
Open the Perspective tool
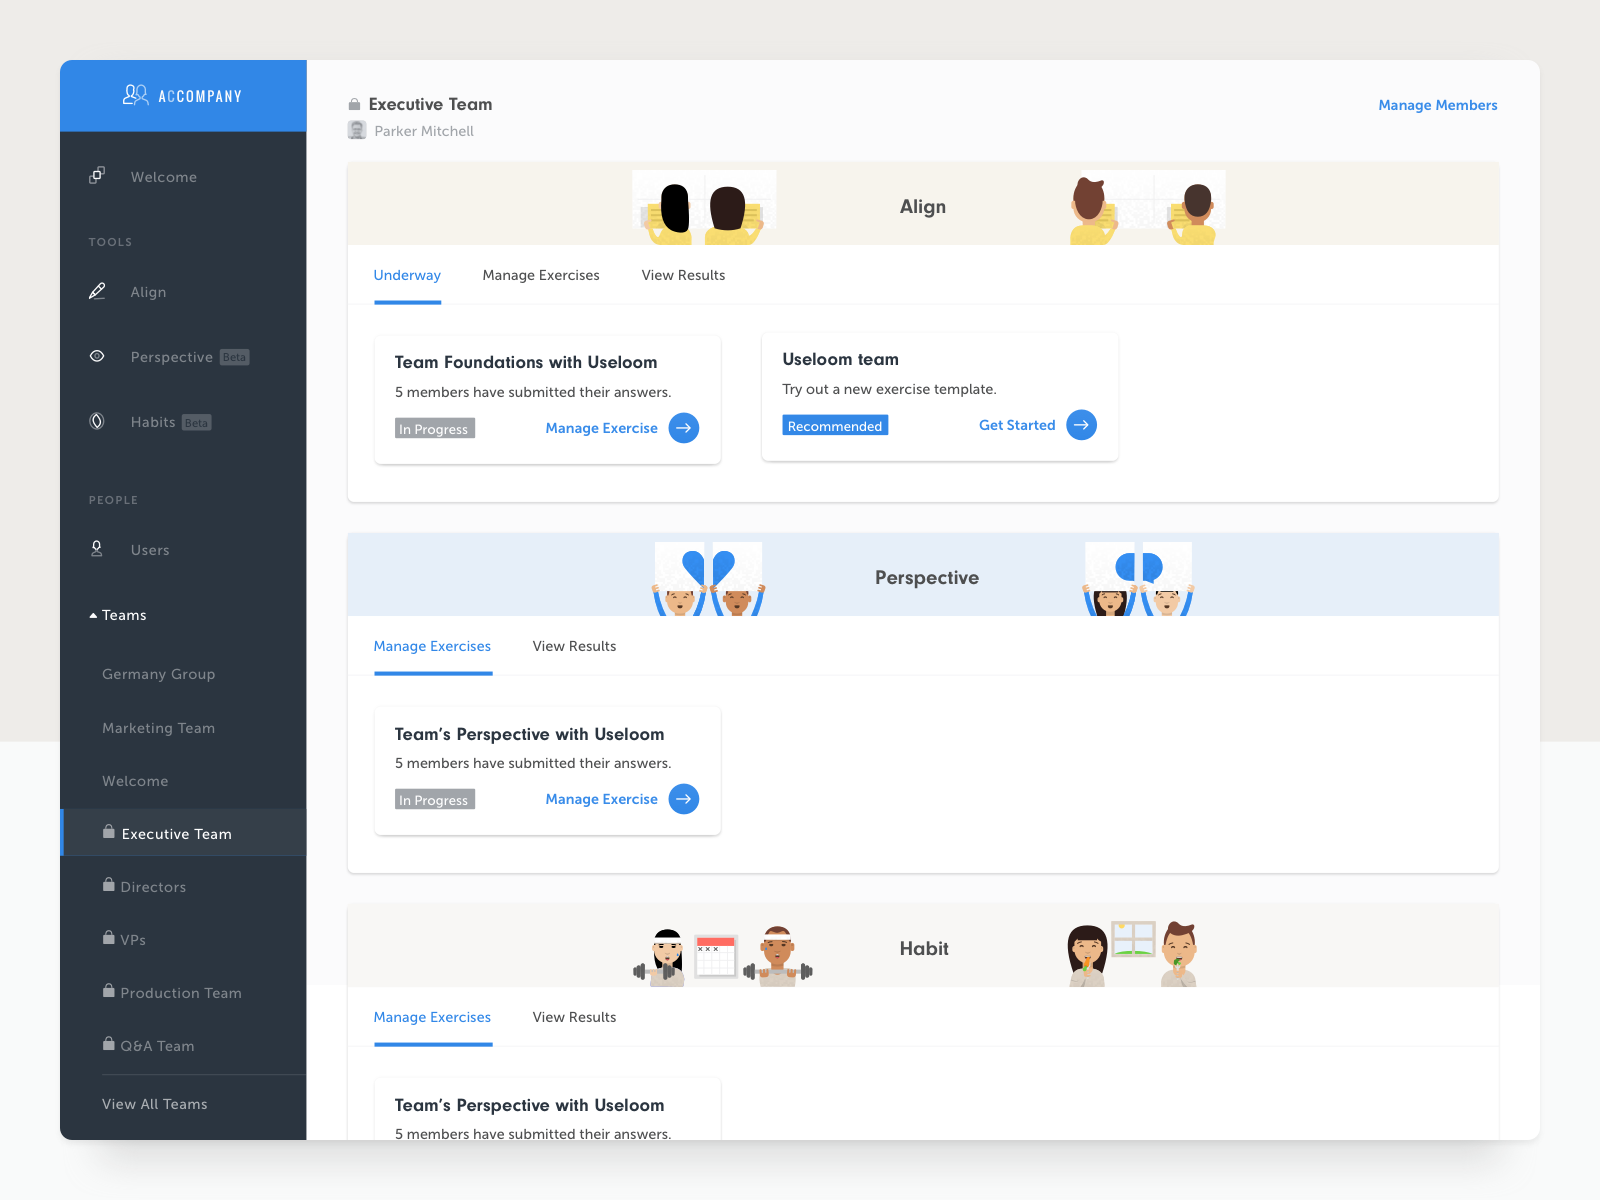(x=172, y=357)
